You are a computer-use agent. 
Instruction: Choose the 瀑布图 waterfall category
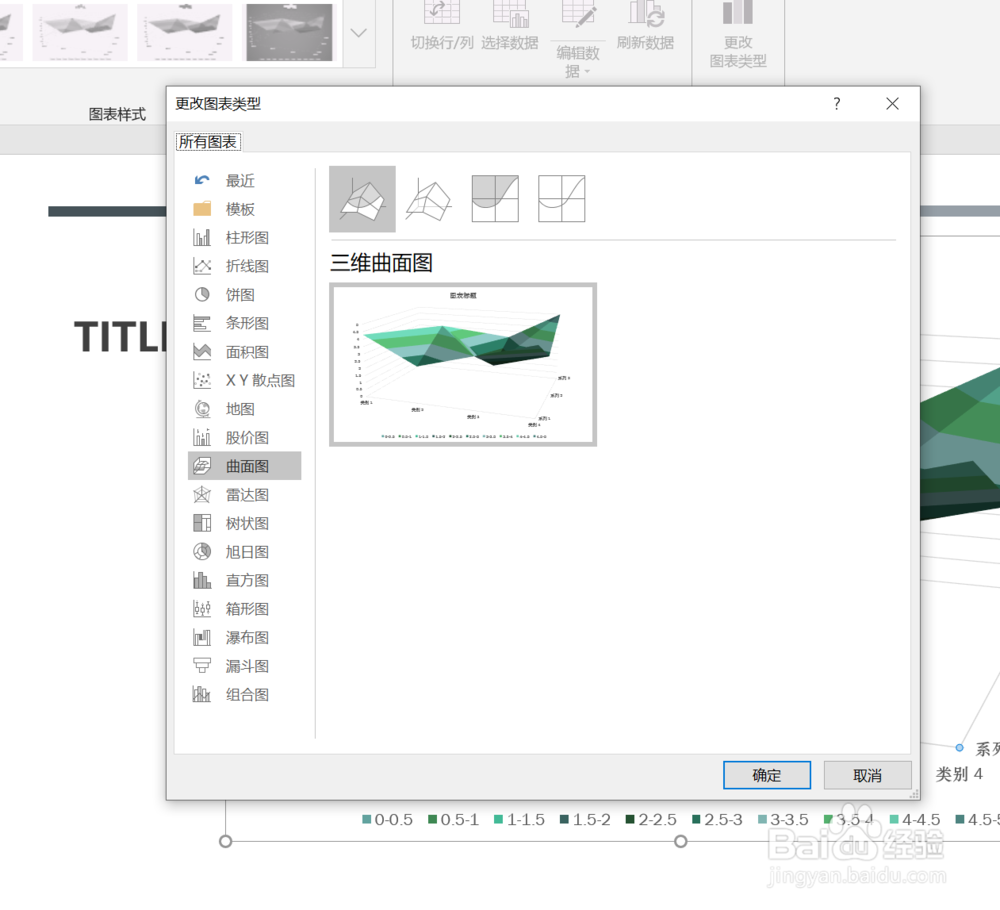click(244, 638)
